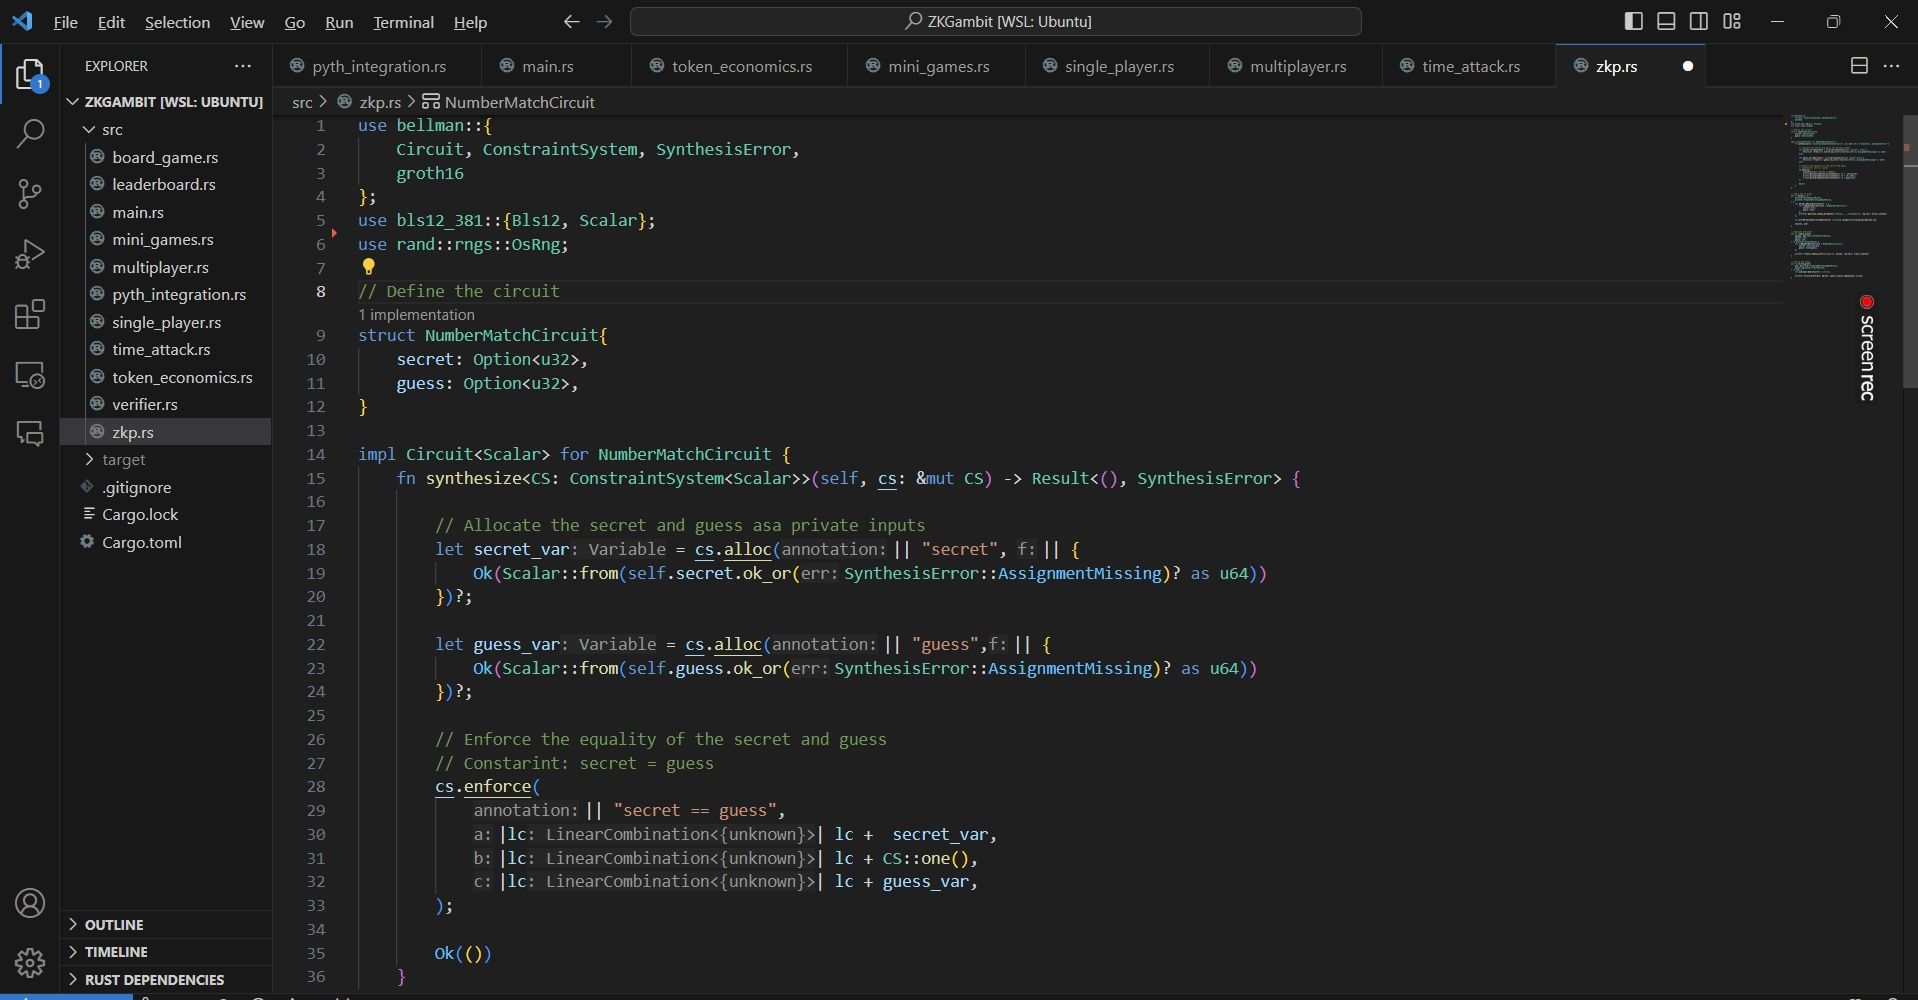This screenshot has width=1918, height=1000.
Task: Open the Explorer view in activity bar
Action: click(30, 75)
